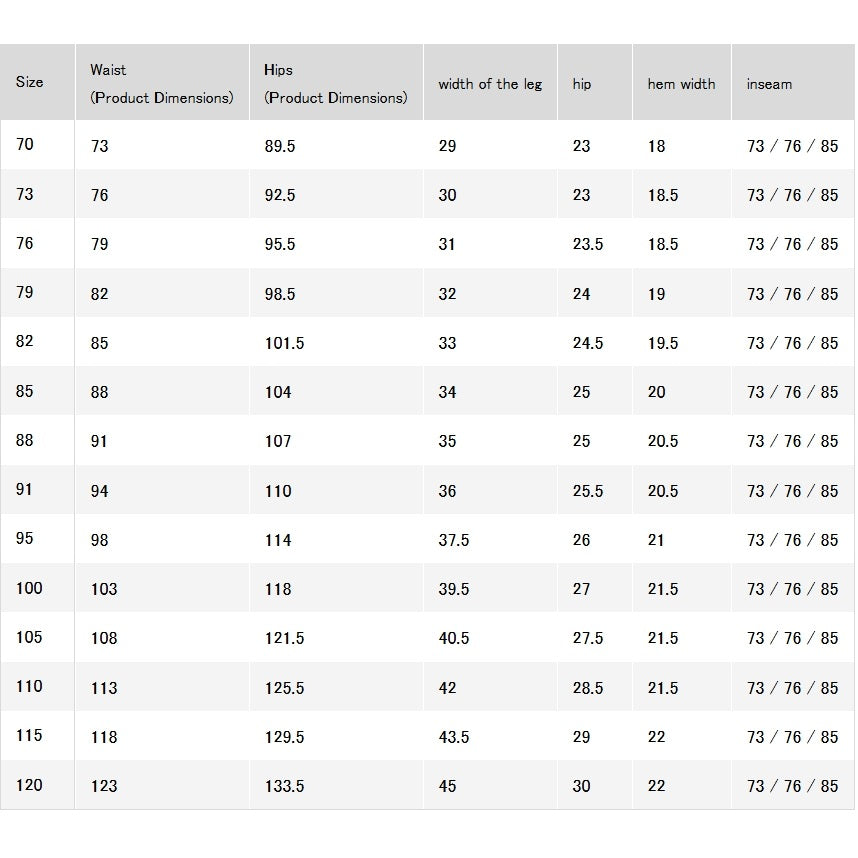Click the hem width column header
This screenshot has width=858, height=858.
tap(681, 84)
